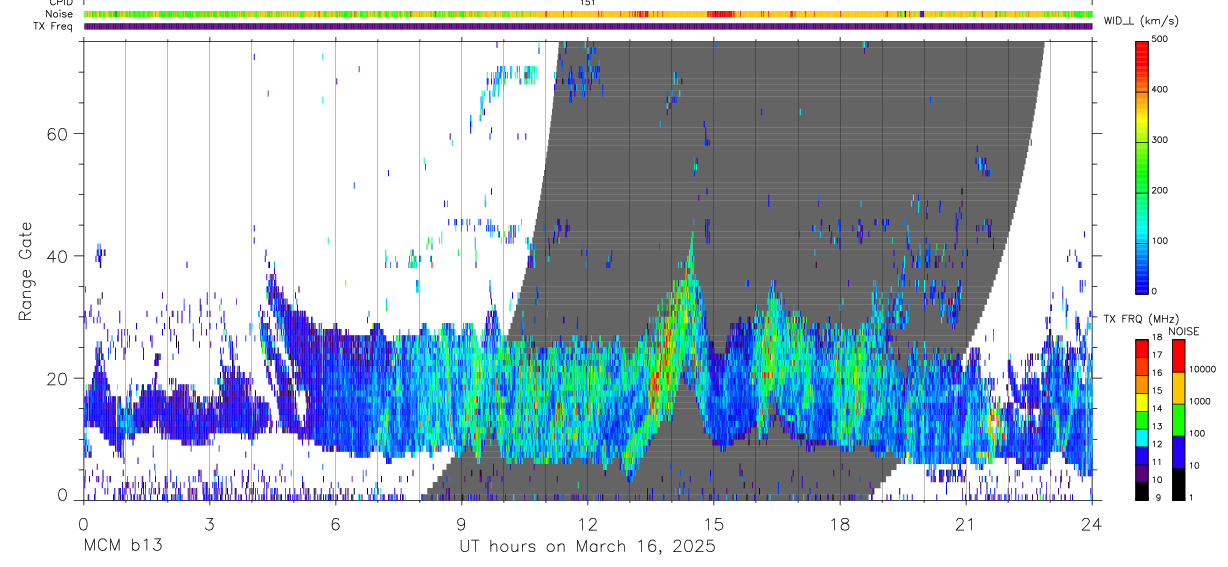Image resolution: width=1228 pixels, height=567 pixels.
Task: Click the '1' tick at the NOISE scale bottom
Action: tap(1193, 498)
